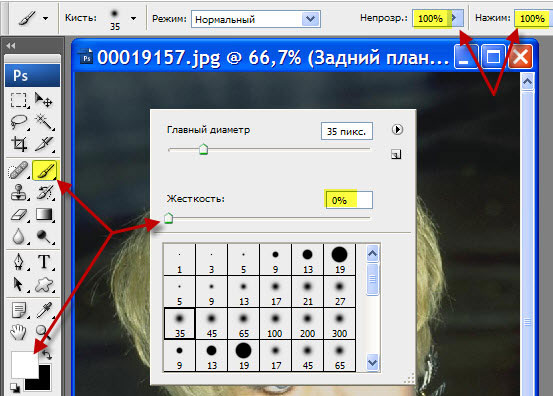Image resolution: width=553 pixels, height=396 pixels.
Task: Select the Type tool
Action: (x=44, y=262)
